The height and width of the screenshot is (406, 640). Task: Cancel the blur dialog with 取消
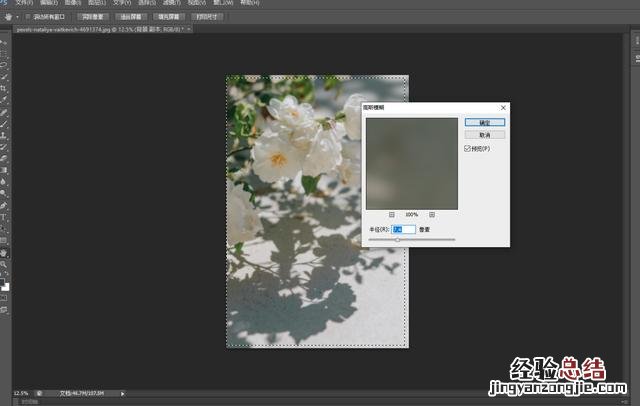(484, 135)
